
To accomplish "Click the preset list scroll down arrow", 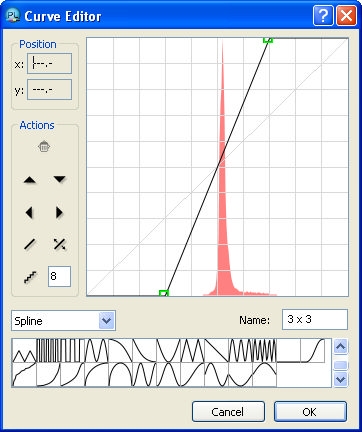I will pyautogui.click(x=341, y=379).
